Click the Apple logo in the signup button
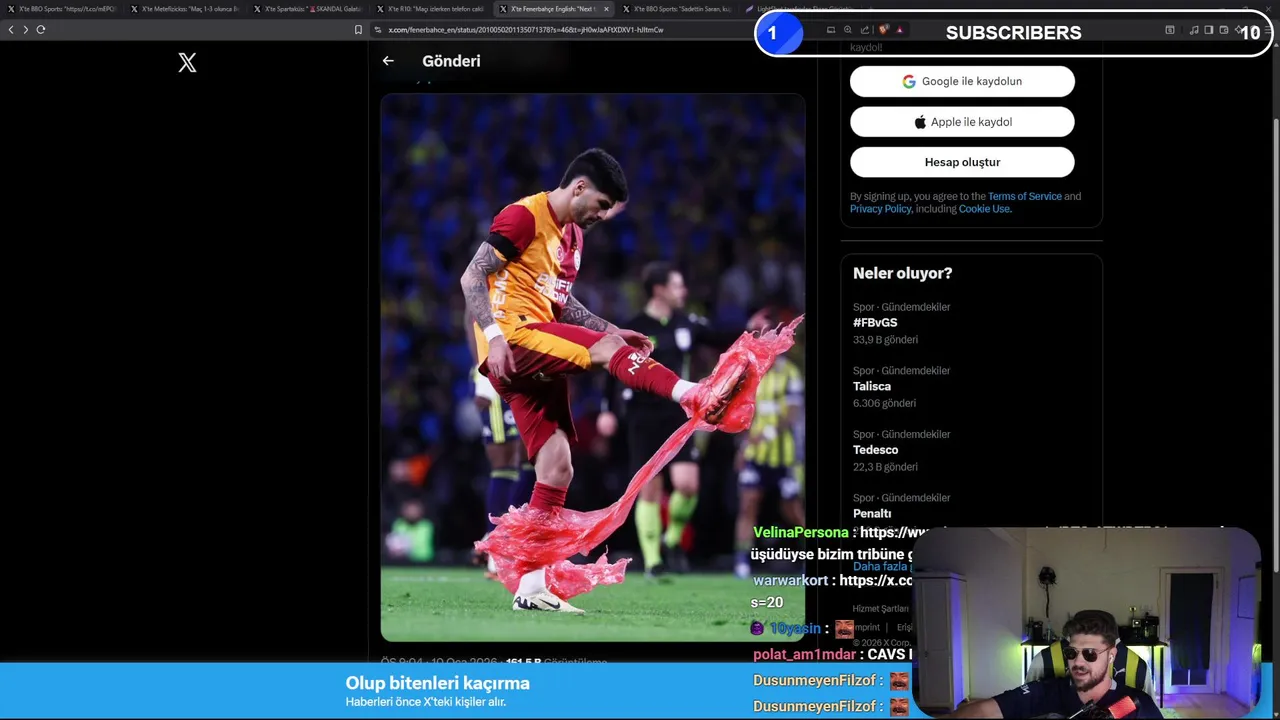 click(x=920, y=122)
